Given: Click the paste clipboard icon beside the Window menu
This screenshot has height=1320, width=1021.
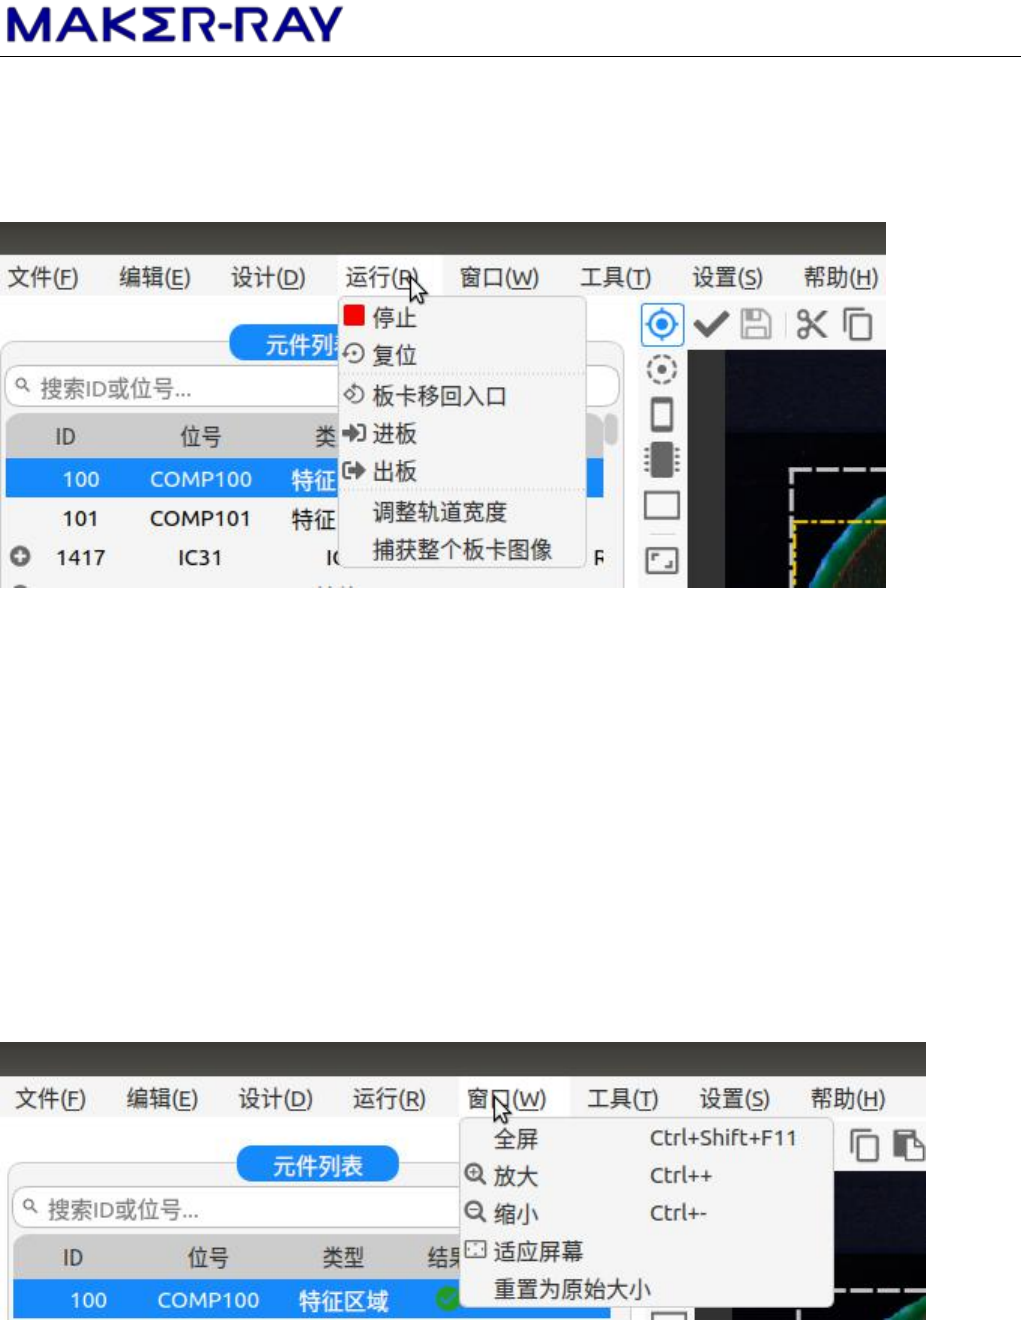Looking at the screenshot, I should [909, 1145].
